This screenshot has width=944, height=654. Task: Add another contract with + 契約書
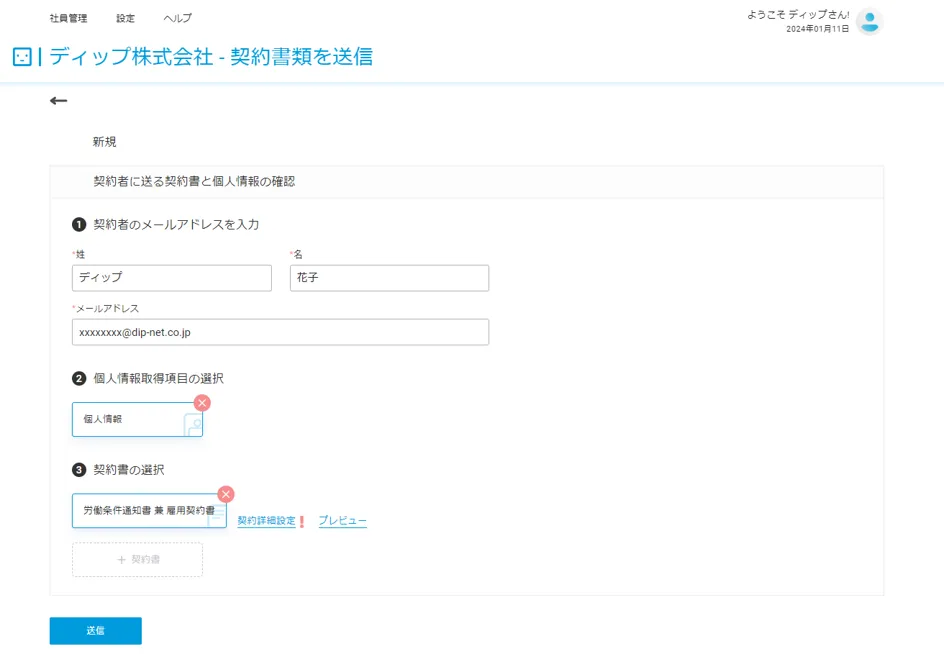coord(137,559)
